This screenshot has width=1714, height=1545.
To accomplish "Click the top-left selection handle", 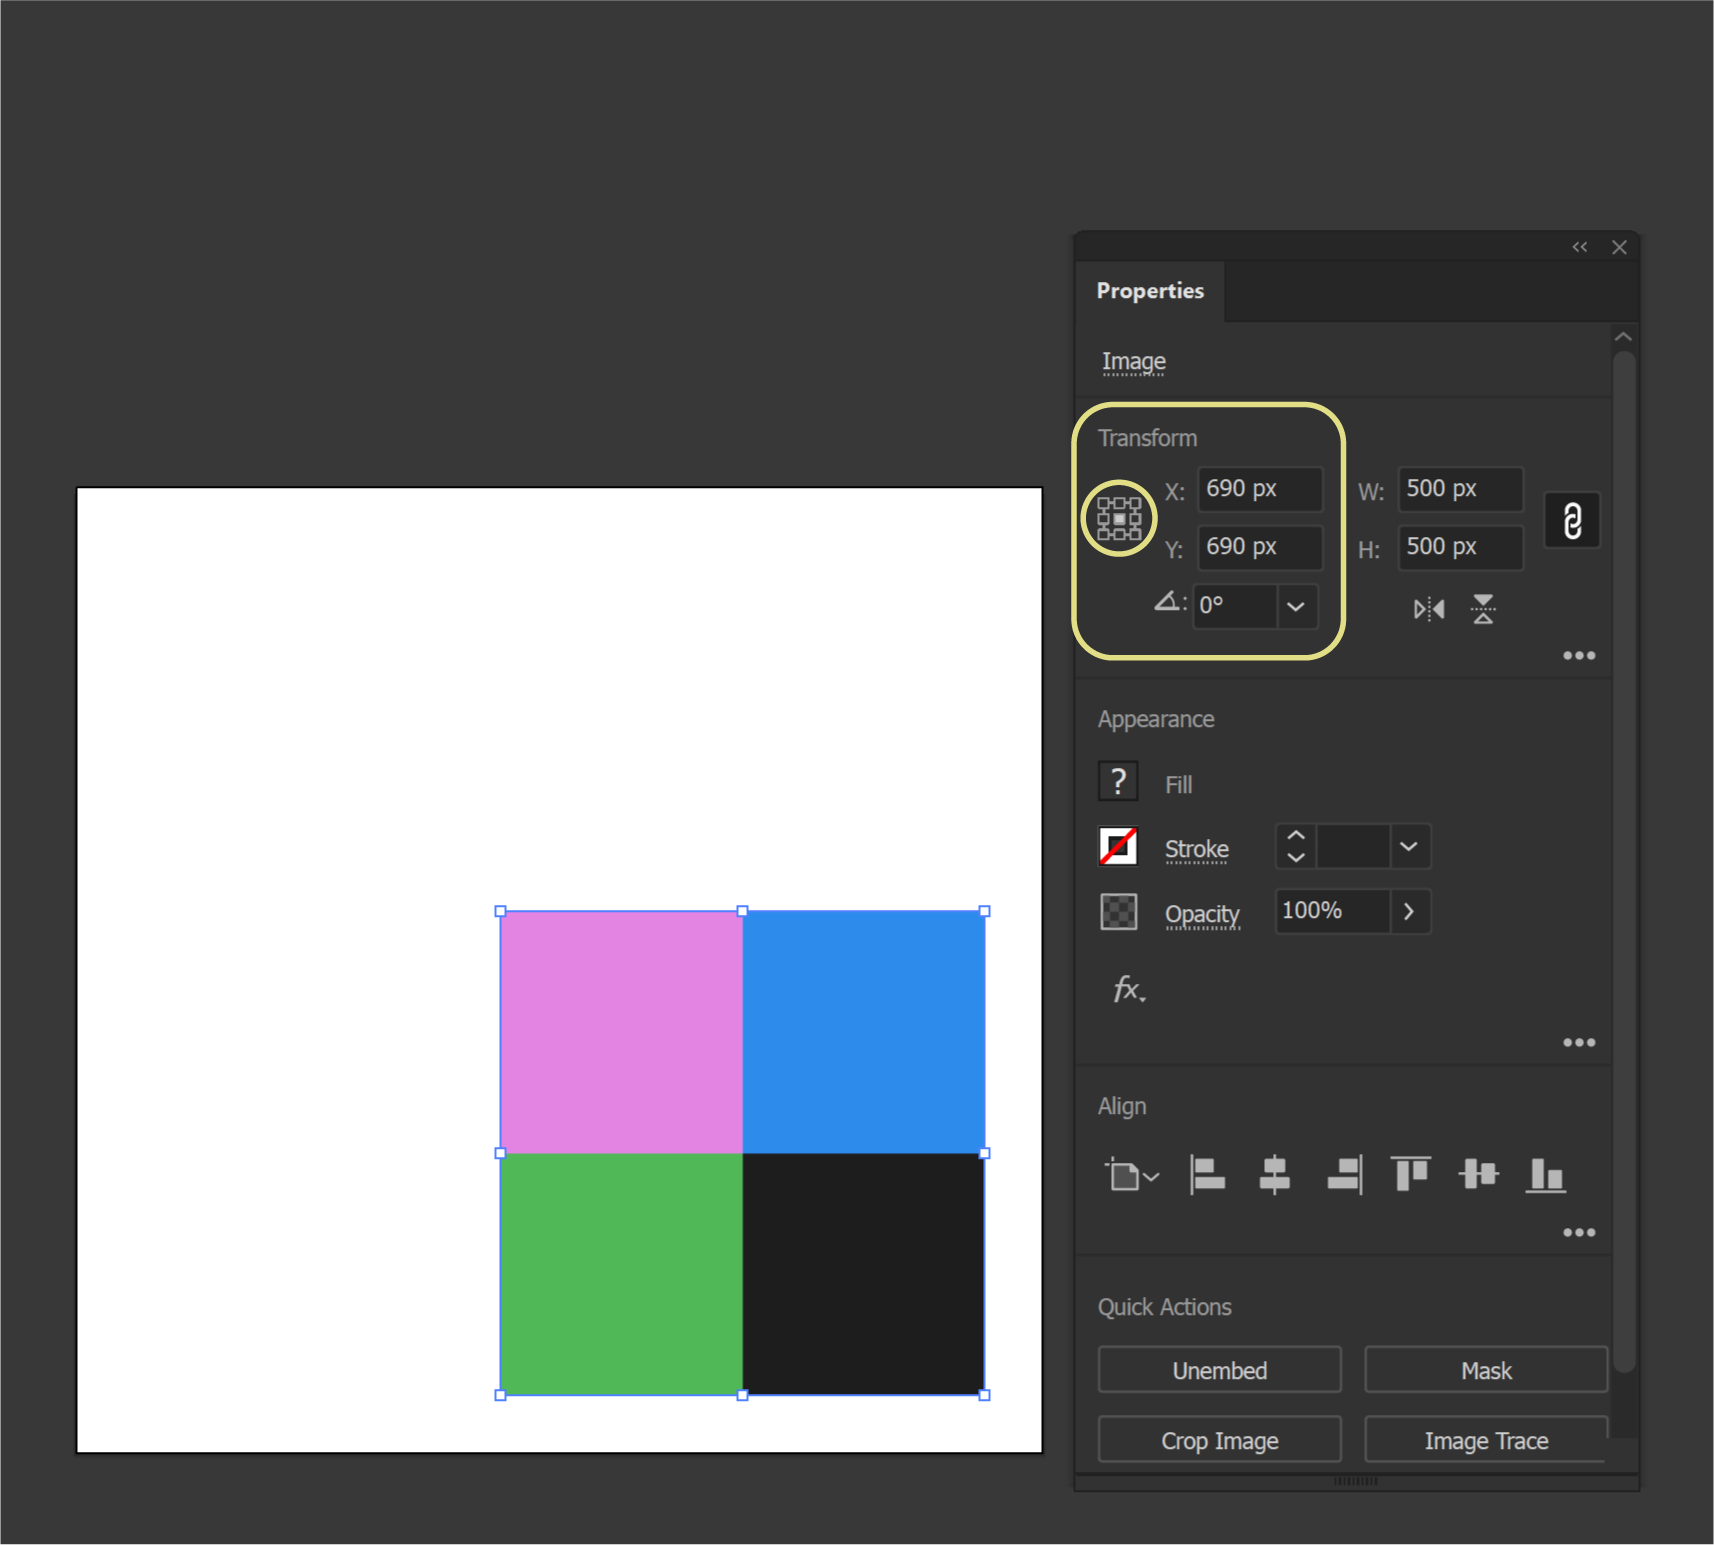I will [501, 911].
